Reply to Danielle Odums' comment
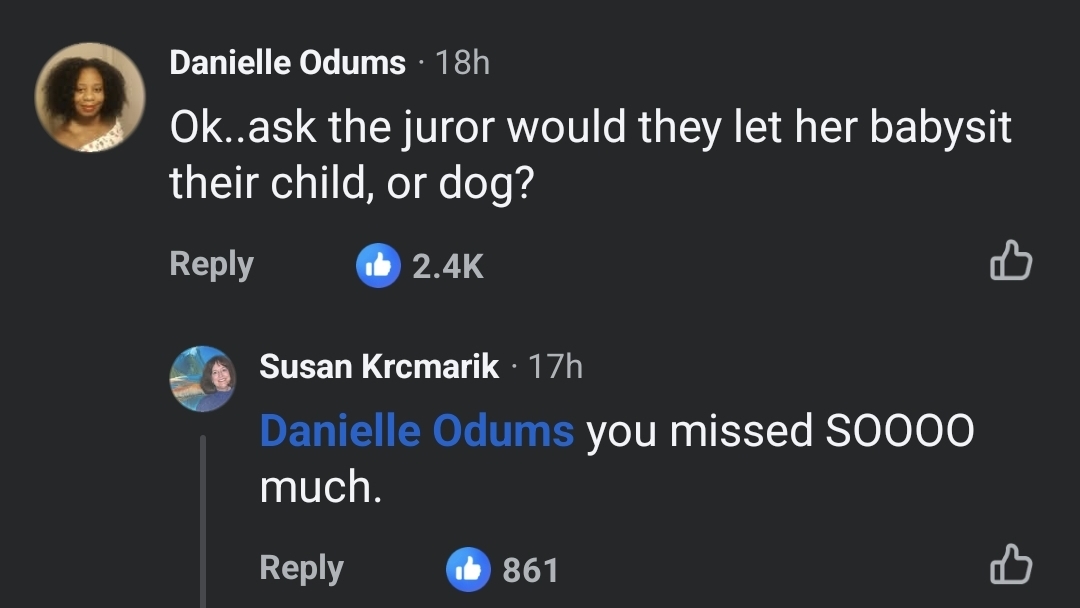The image size is (1080, 608). [x=211, y=264]
